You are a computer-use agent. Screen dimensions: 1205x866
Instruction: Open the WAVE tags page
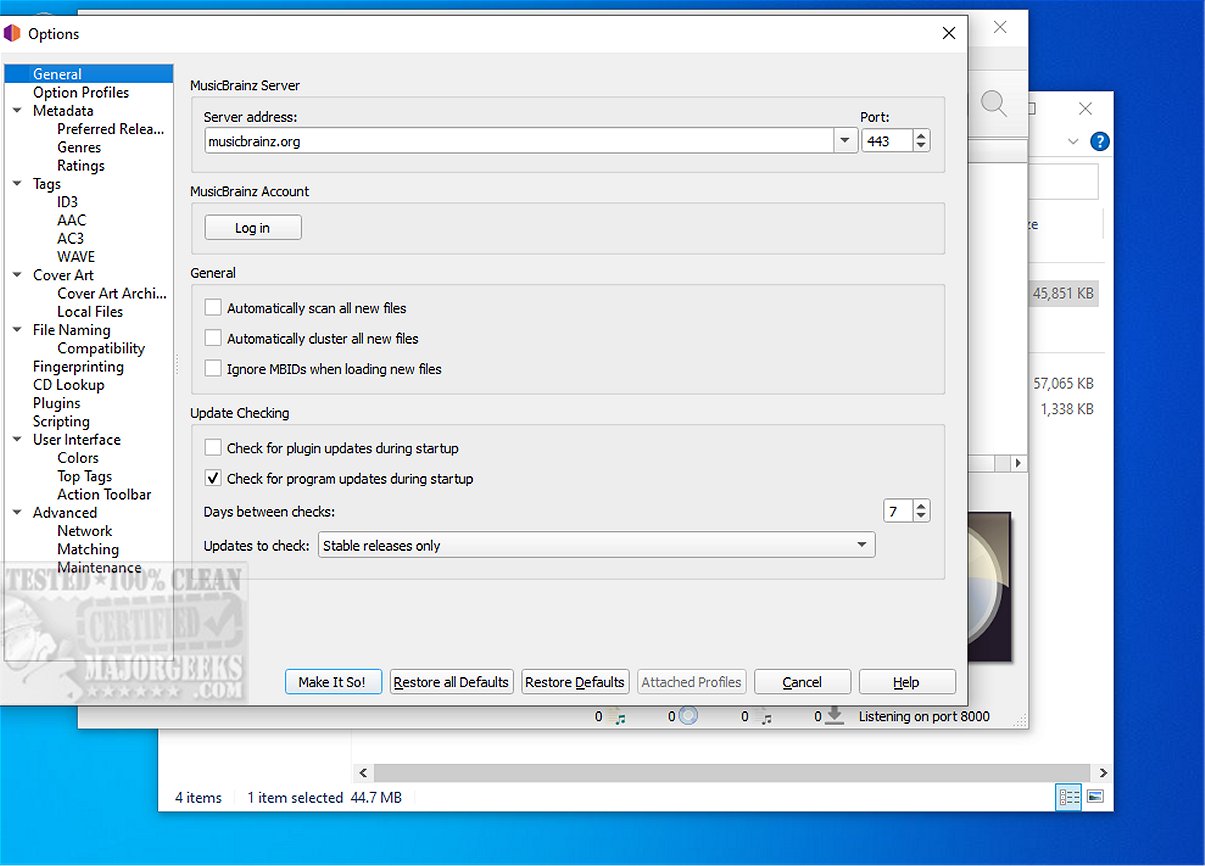pyautogui.click(x=76, y=257)
